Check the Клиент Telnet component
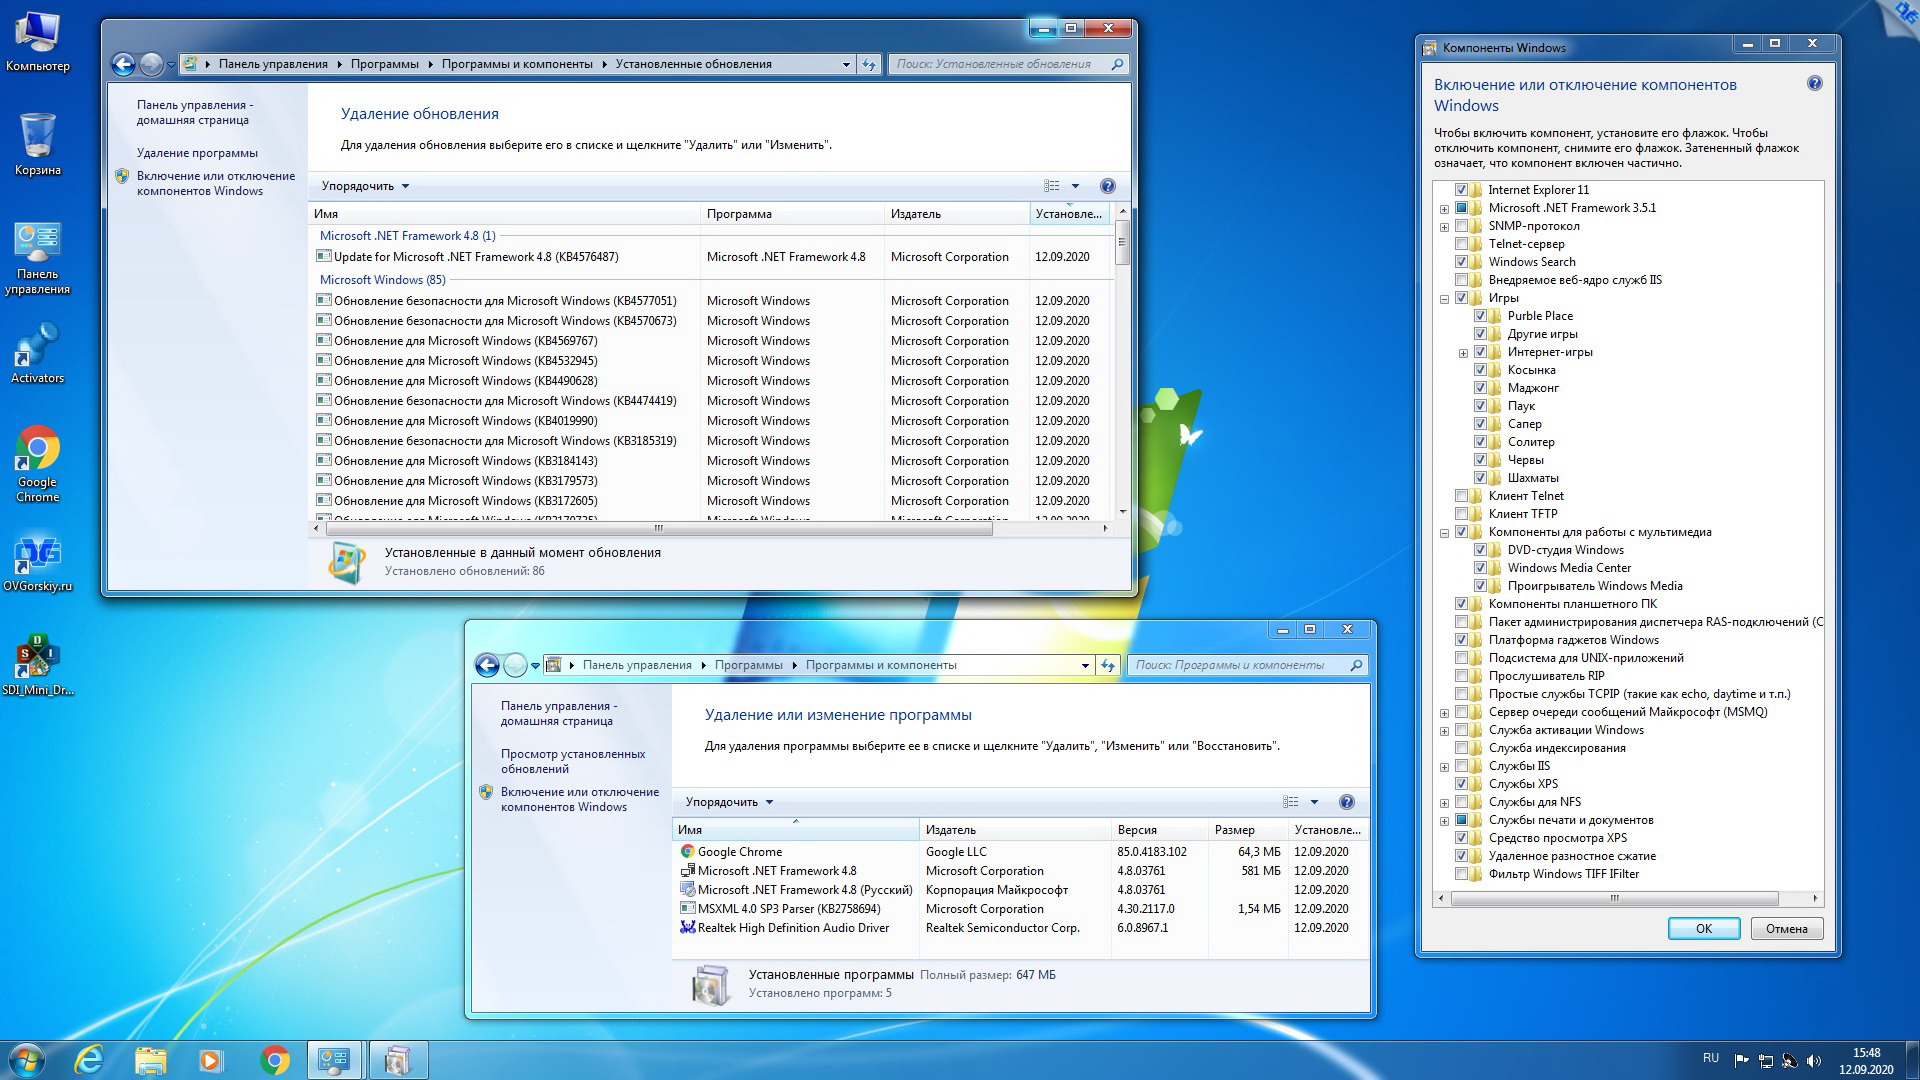This screenshot has width=1920, height=1080. coord(1461,496)
